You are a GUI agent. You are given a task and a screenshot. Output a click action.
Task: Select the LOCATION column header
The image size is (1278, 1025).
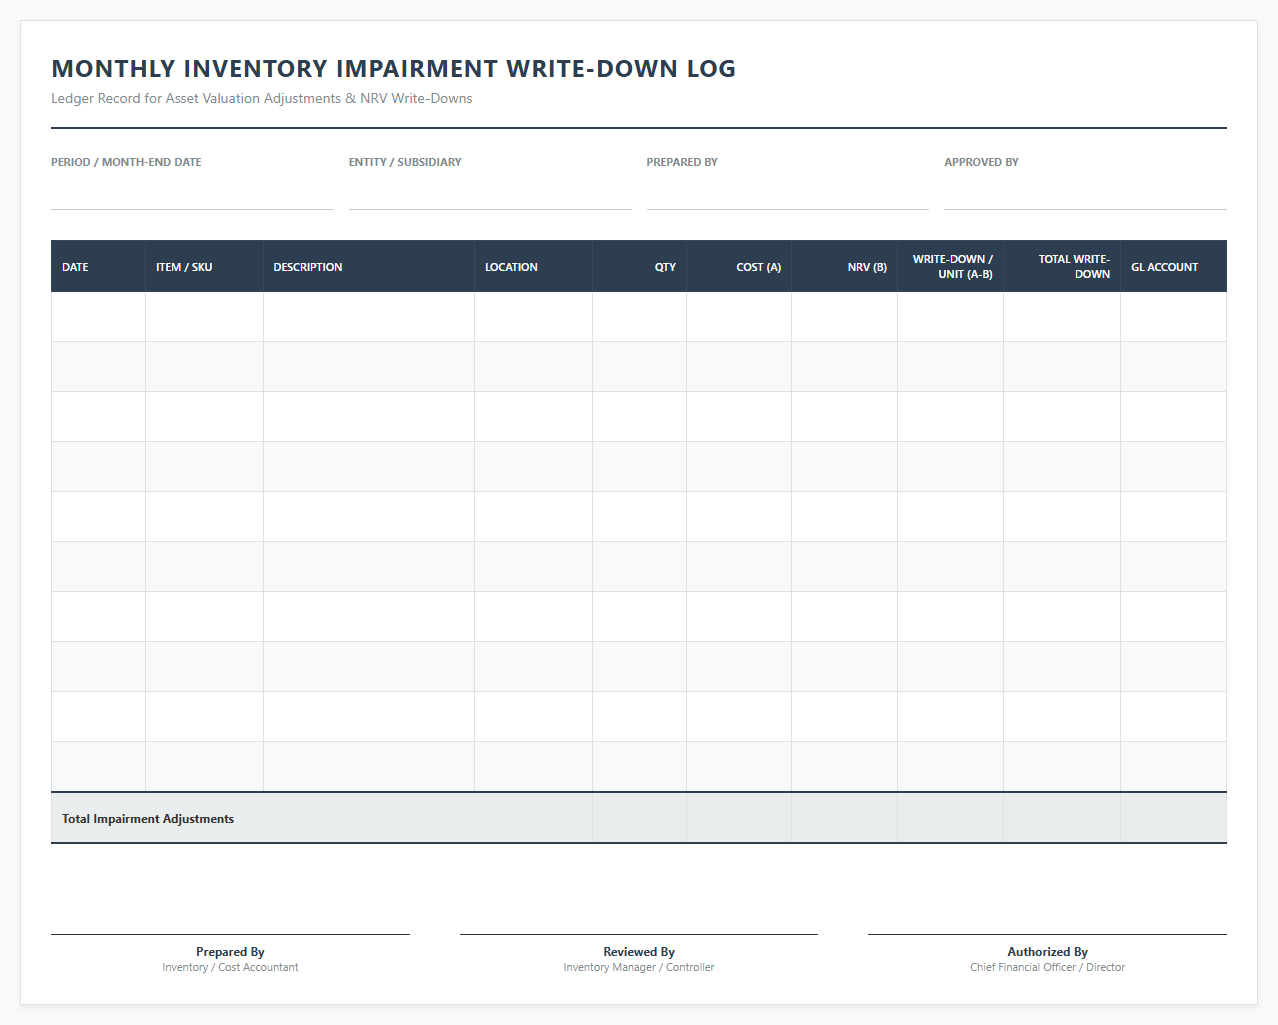pyautogui.click(x=534, y=267)
